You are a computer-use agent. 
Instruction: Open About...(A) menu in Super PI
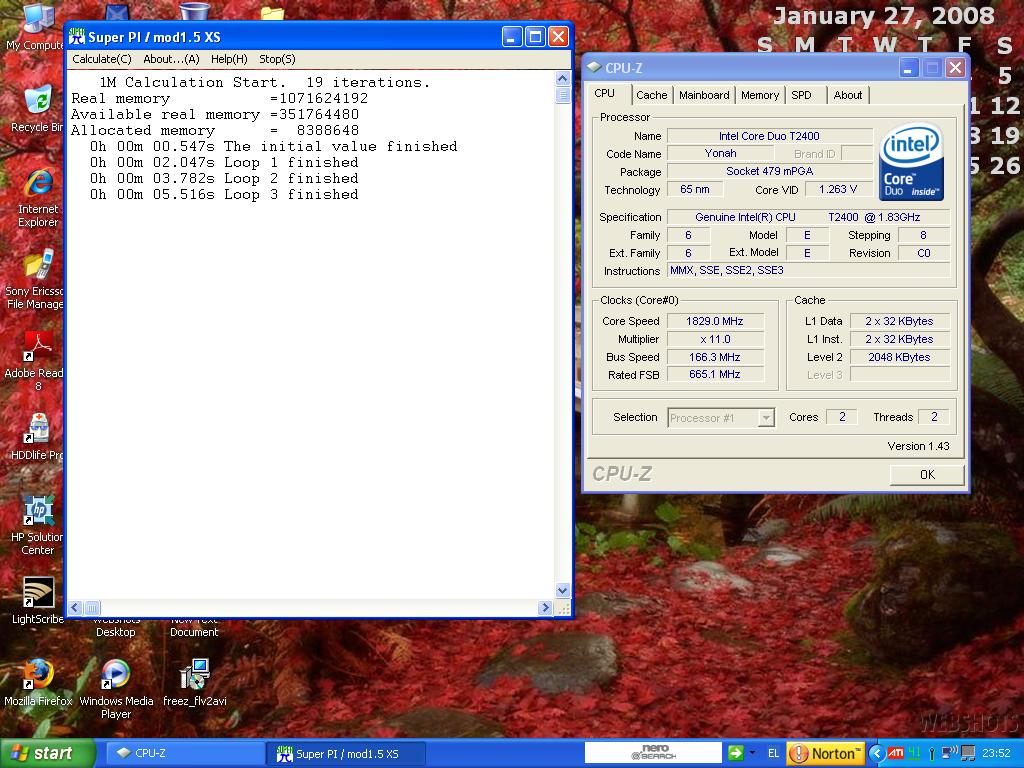click(171, 59)
